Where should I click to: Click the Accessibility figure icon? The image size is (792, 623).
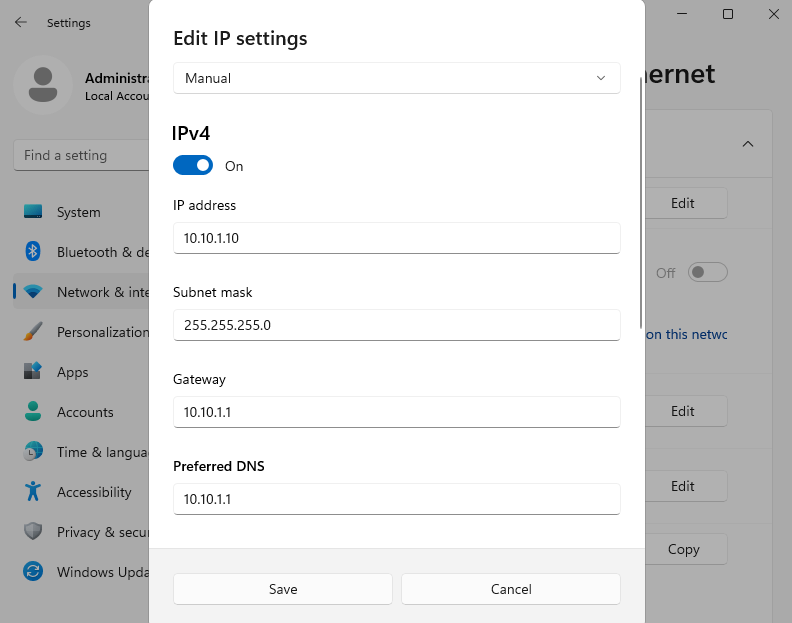(33, 492)
